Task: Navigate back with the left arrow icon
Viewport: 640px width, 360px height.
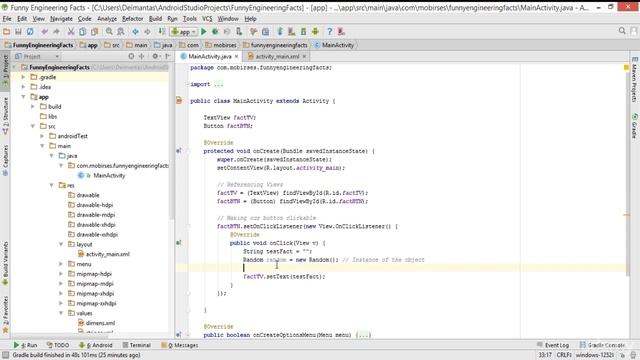Action: click(135, 31)
